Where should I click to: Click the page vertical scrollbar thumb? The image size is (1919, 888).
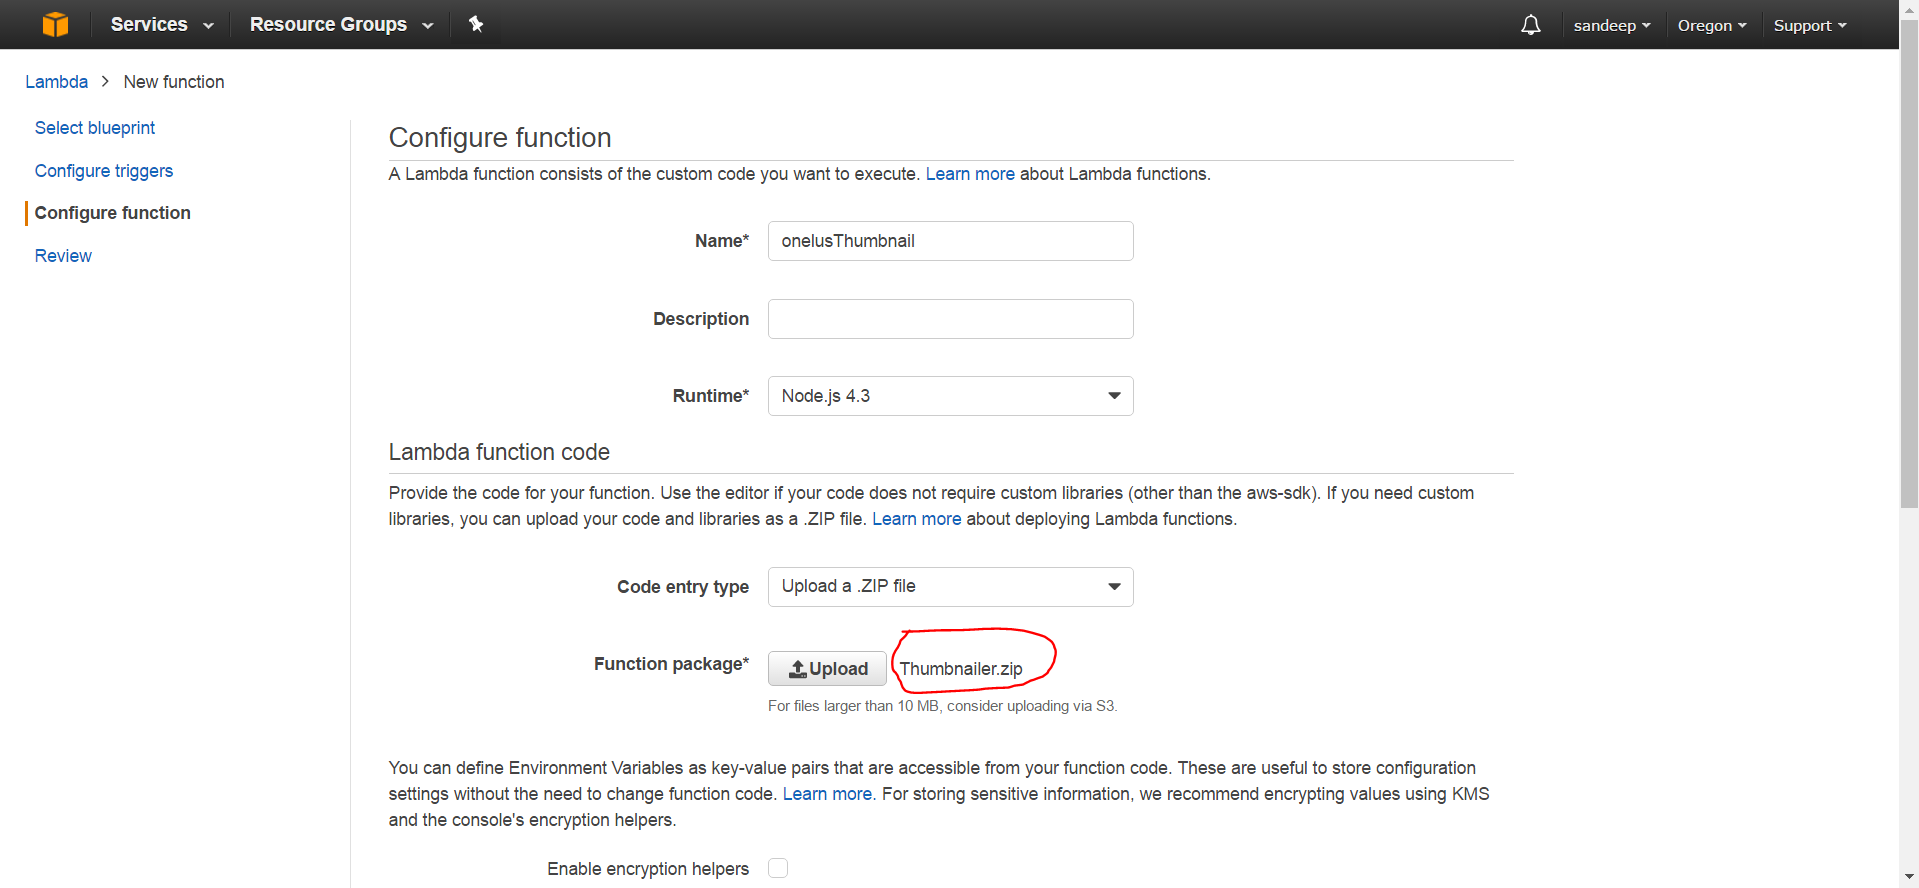1909,265
